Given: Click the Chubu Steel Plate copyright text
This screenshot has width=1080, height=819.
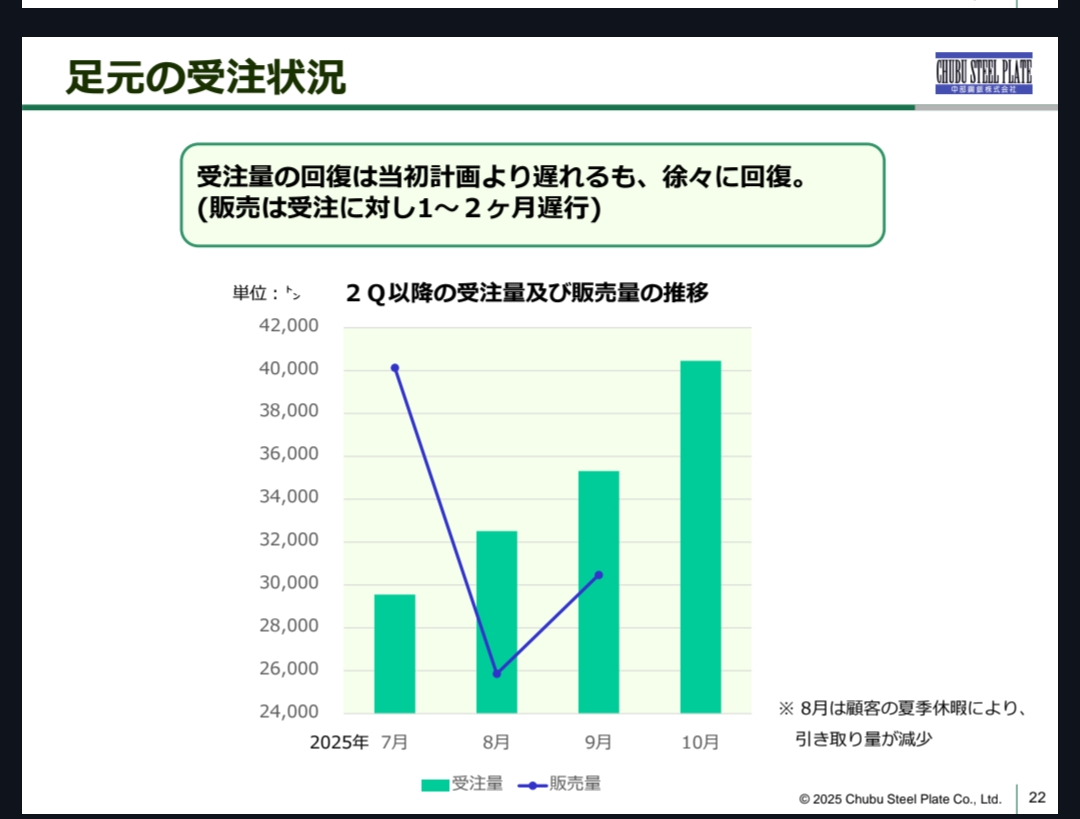Looking at the screenshot, I should 900,799.
